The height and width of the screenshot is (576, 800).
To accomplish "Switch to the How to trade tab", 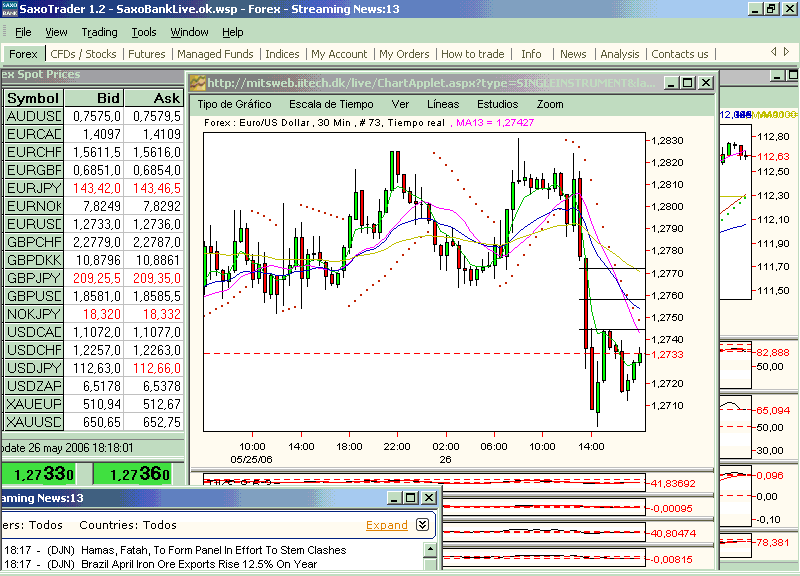I will (x=472, y=54).
